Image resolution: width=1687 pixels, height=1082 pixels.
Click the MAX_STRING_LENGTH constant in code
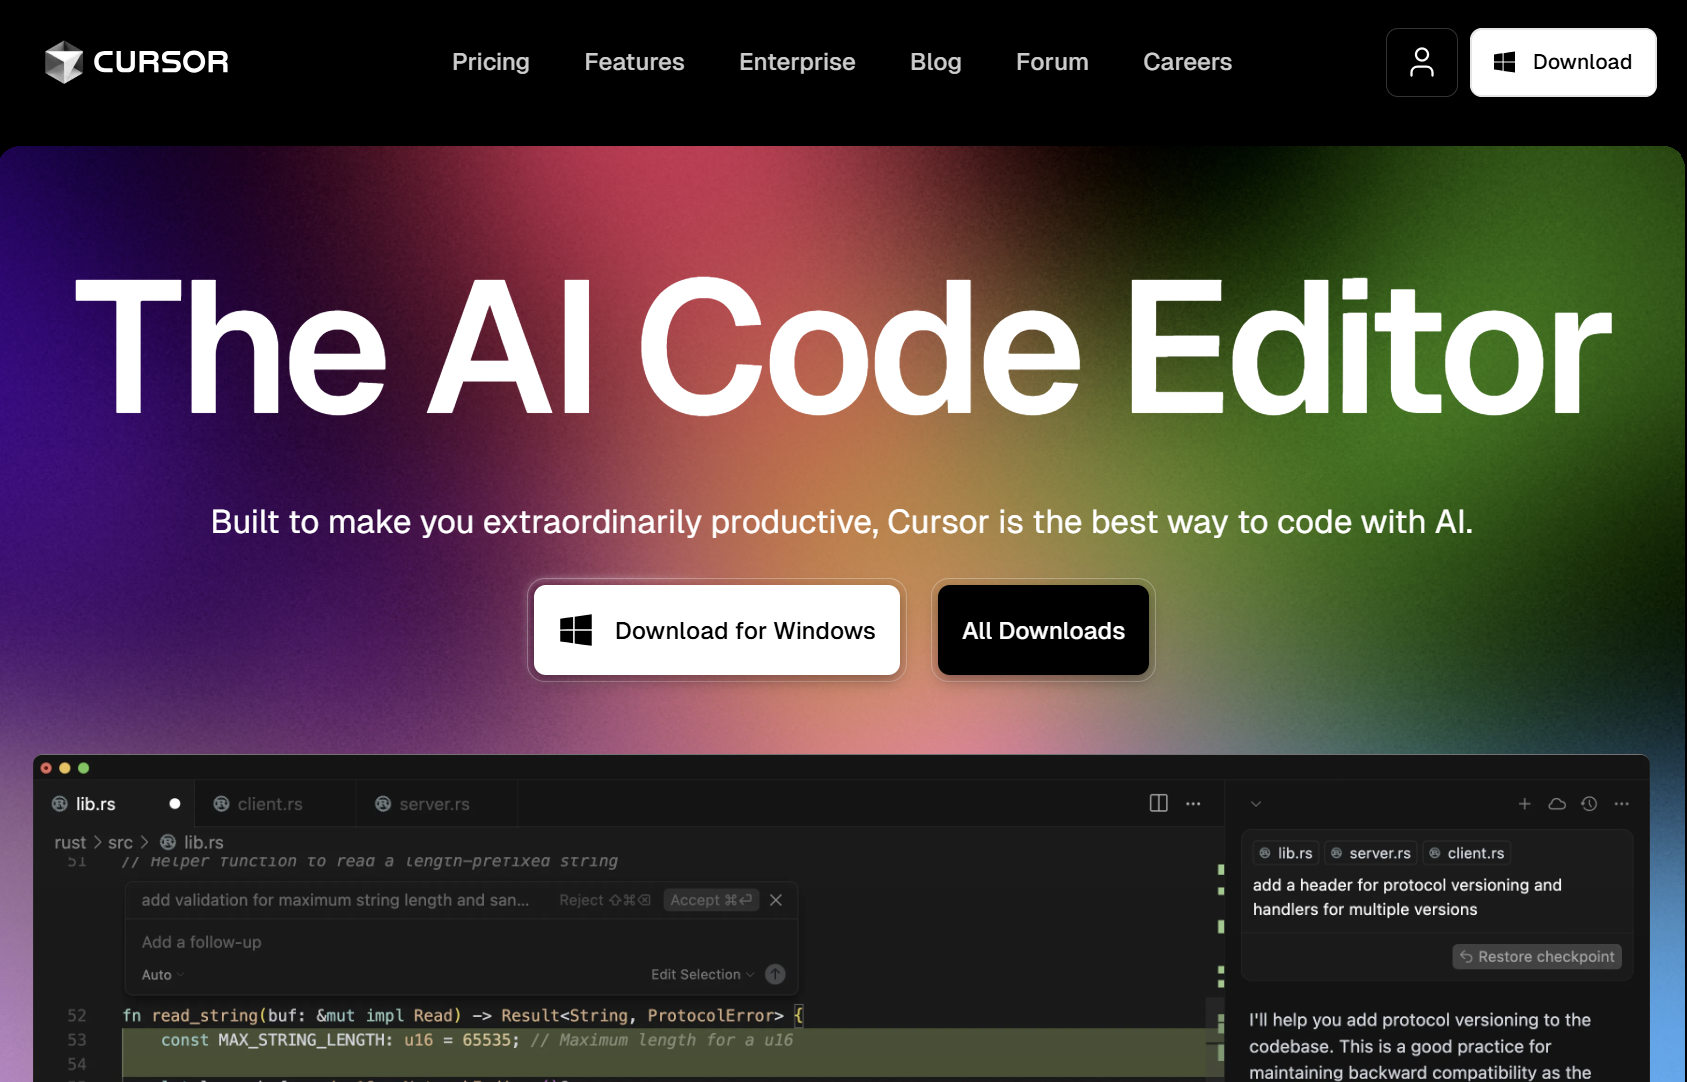(301, 1040)
